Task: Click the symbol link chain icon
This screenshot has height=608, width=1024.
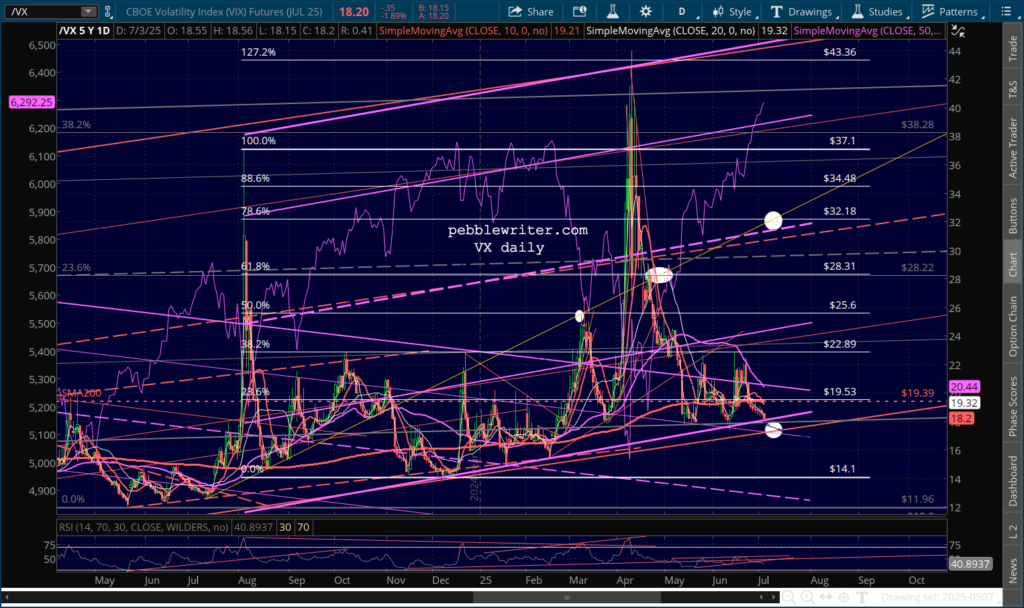Action: pos(108,12)
